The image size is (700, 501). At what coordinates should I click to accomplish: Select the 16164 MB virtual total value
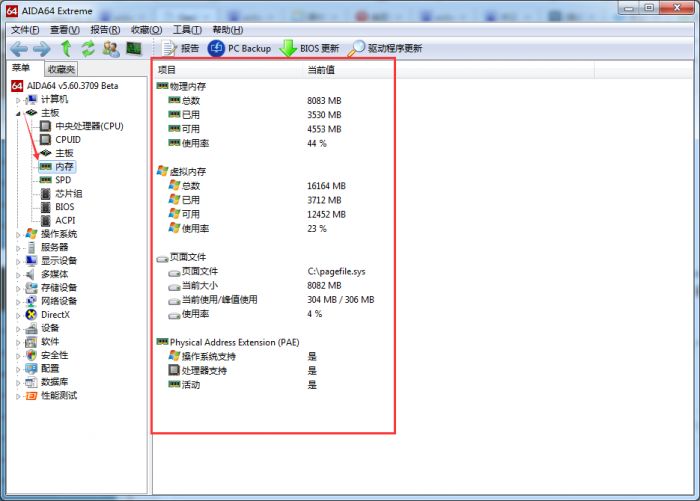coord(326,186)
